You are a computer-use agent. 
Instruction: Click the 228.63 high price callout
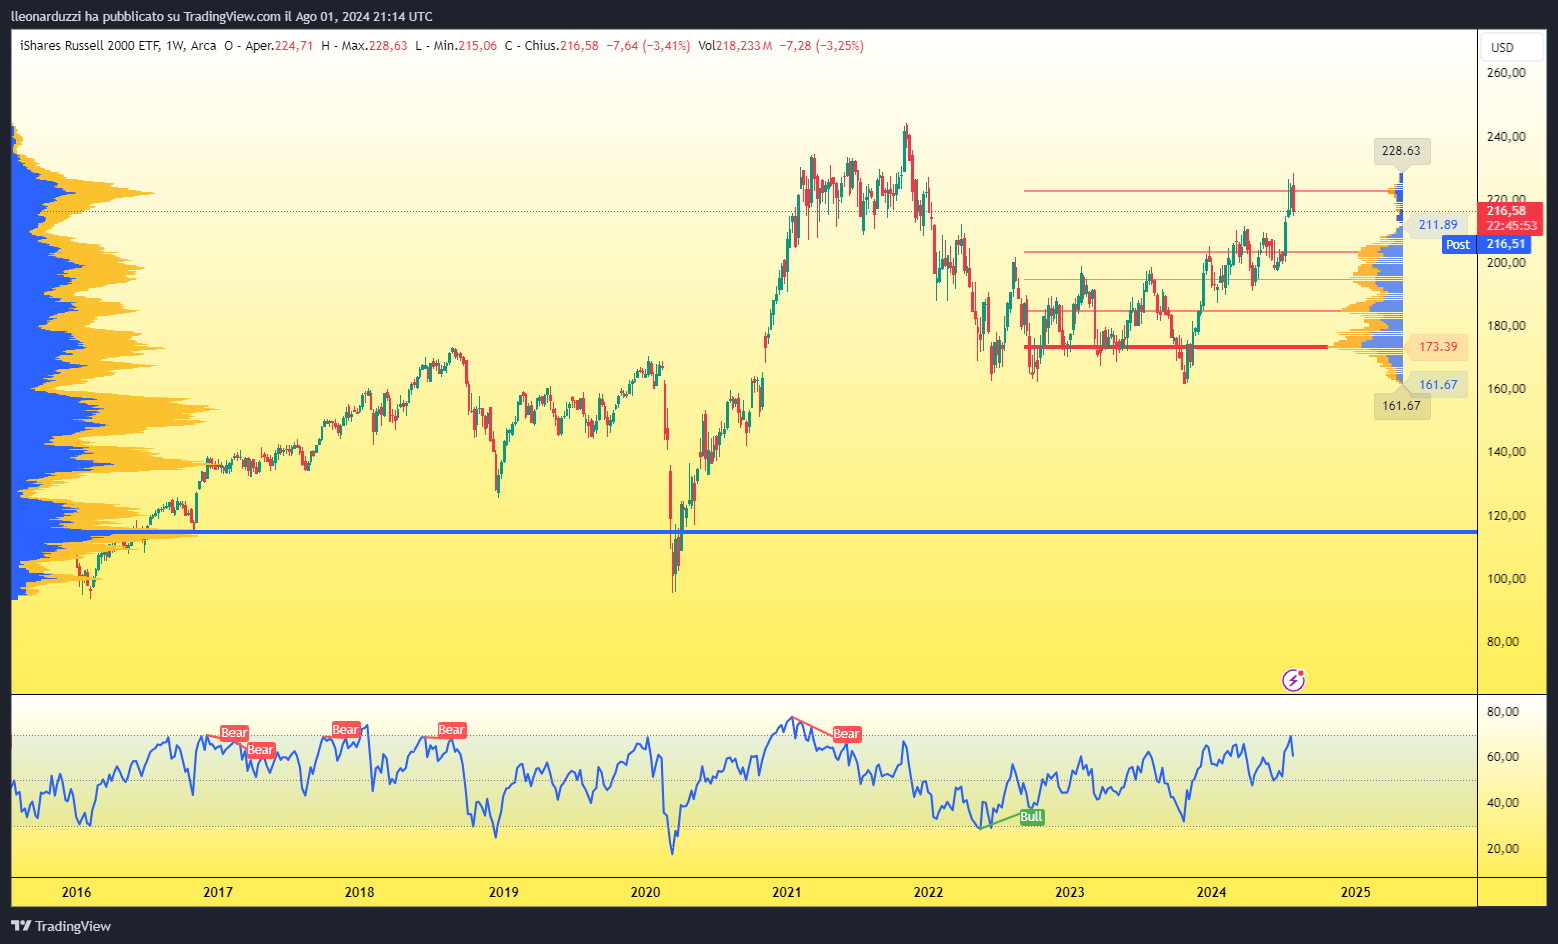(1401, 151)
